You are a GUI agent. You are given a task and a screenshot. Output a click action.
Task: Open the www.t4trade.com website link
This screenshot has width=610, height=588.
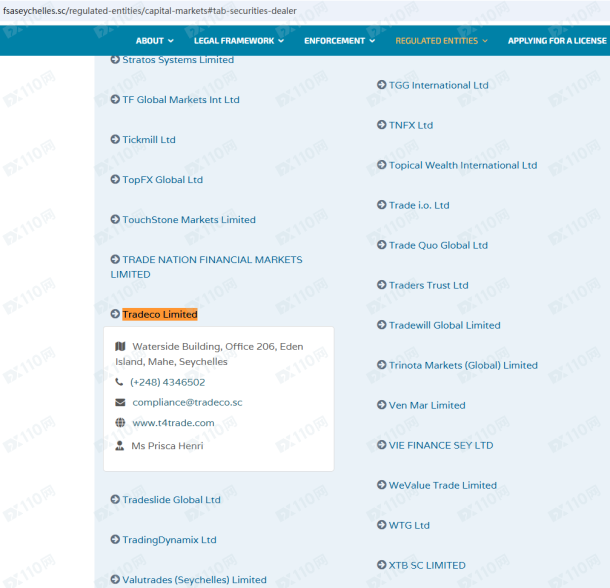(173, 423)
